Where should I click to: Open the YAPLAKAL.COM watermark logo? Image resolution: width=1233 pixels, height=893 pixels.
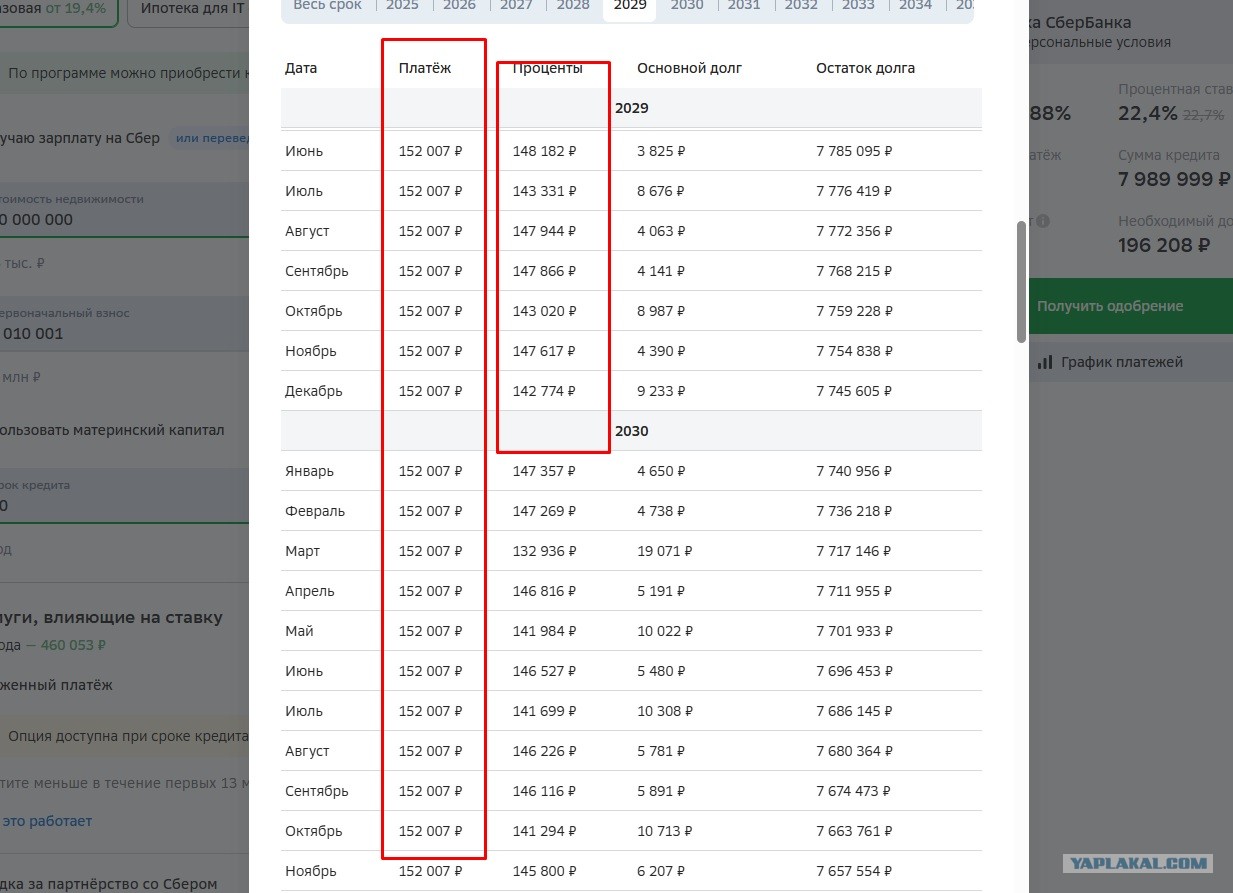(1139, 863)
